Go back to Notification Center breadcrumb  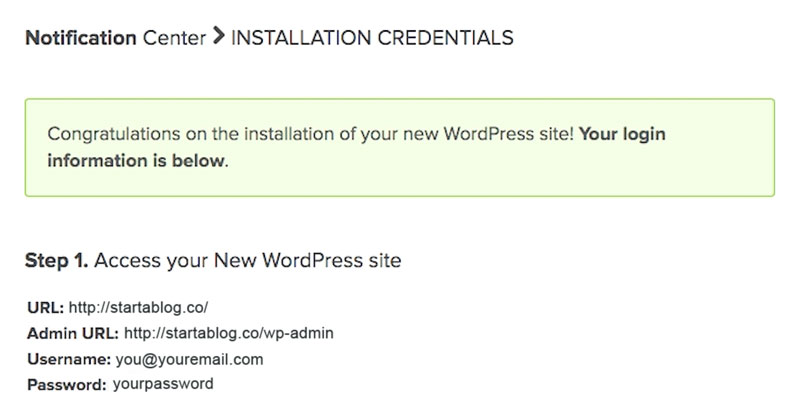tap(115, 38)
